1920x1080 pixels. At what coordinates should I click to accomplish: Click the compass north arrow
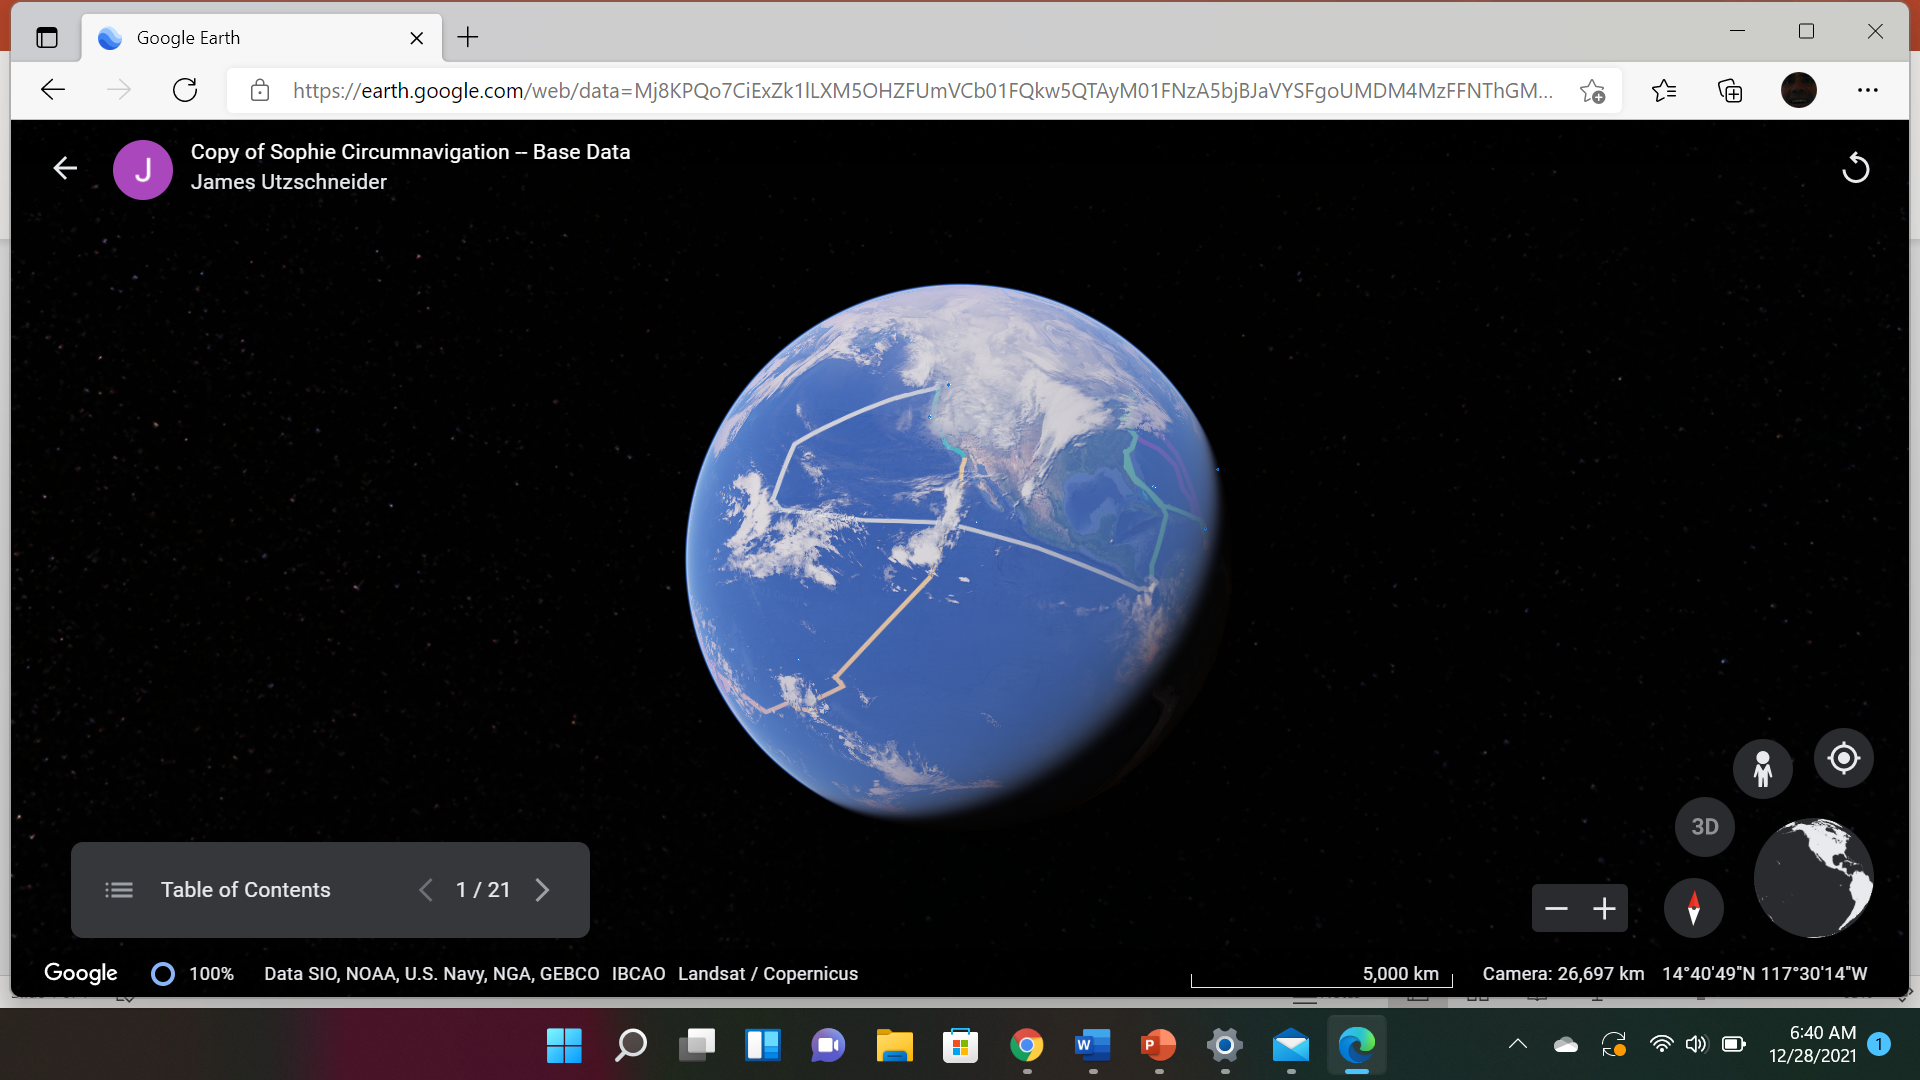pos(1693,908)
